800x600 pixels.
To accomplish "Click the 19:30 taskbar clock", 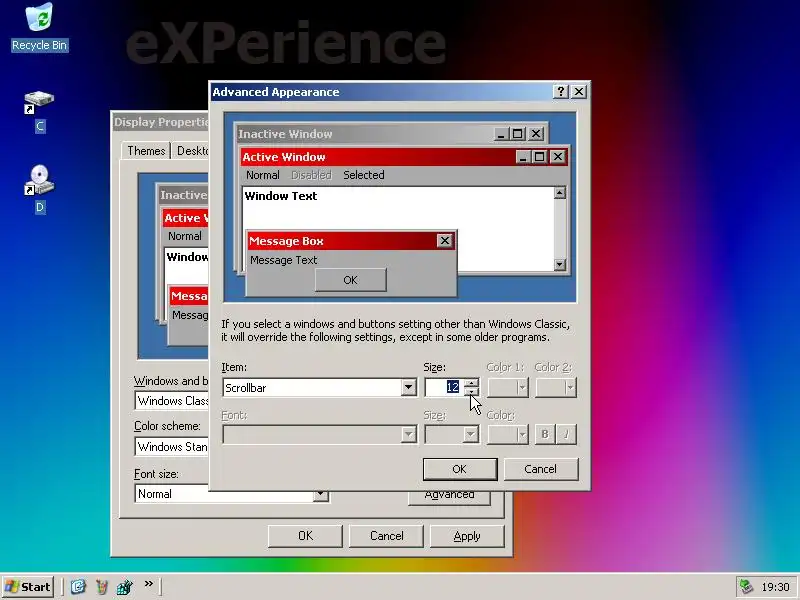I will (x=775, y=587).
